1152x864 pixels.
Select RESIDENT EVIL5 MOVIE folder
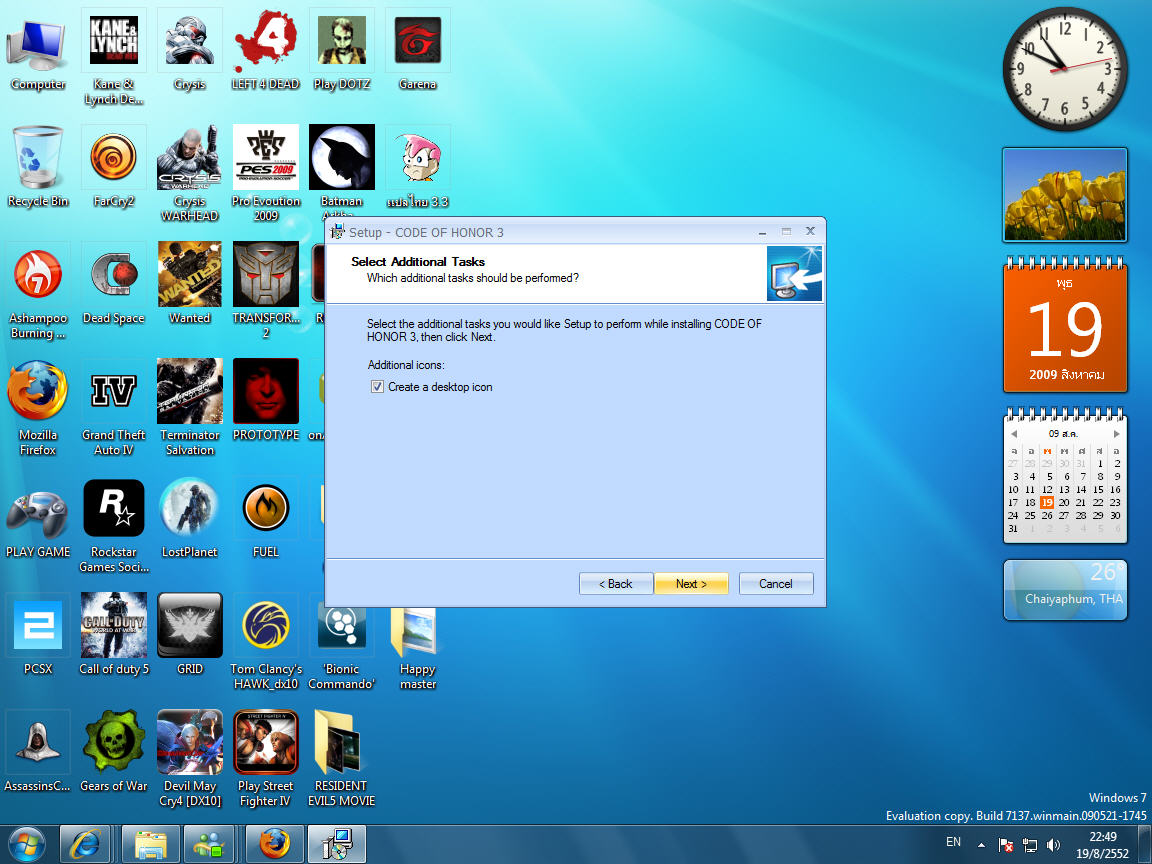pos(342,760)
